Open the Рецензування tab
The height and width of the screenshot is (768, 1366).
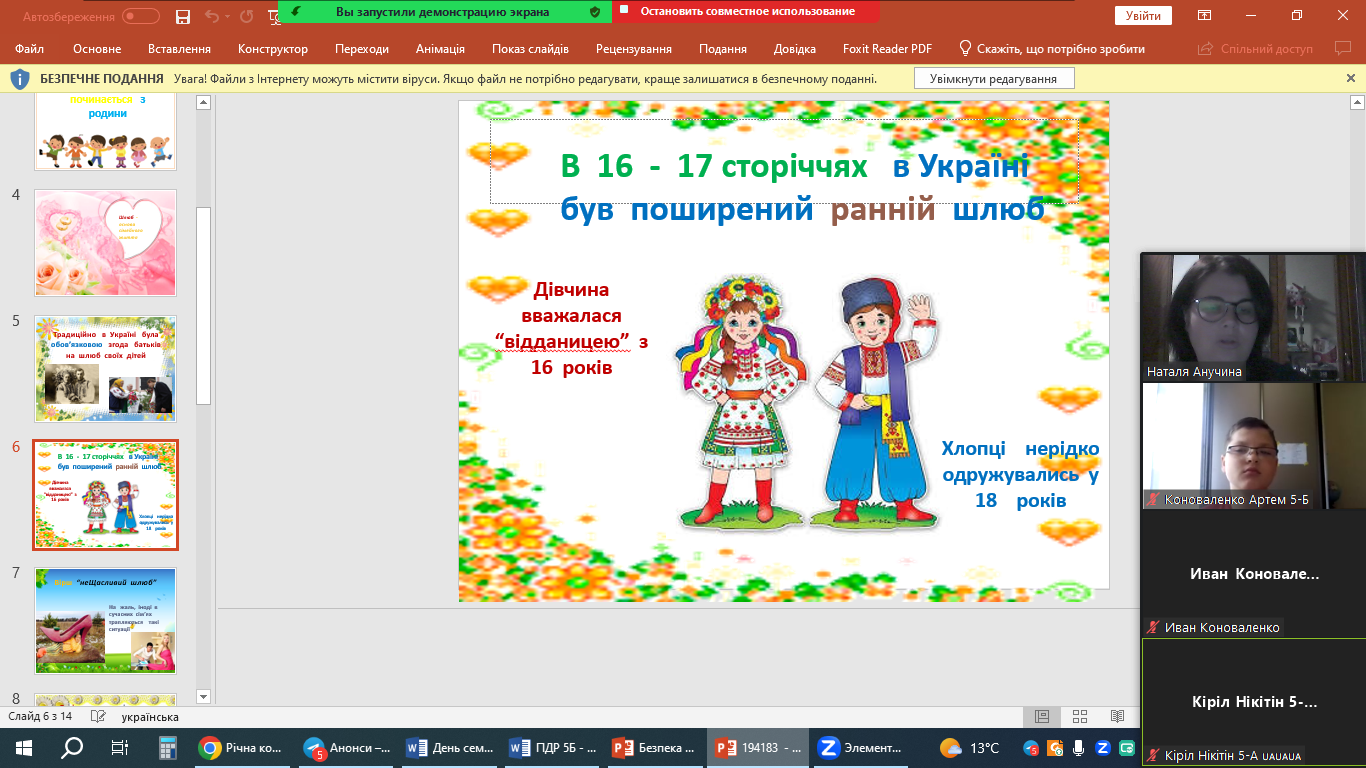click(636, 49)
